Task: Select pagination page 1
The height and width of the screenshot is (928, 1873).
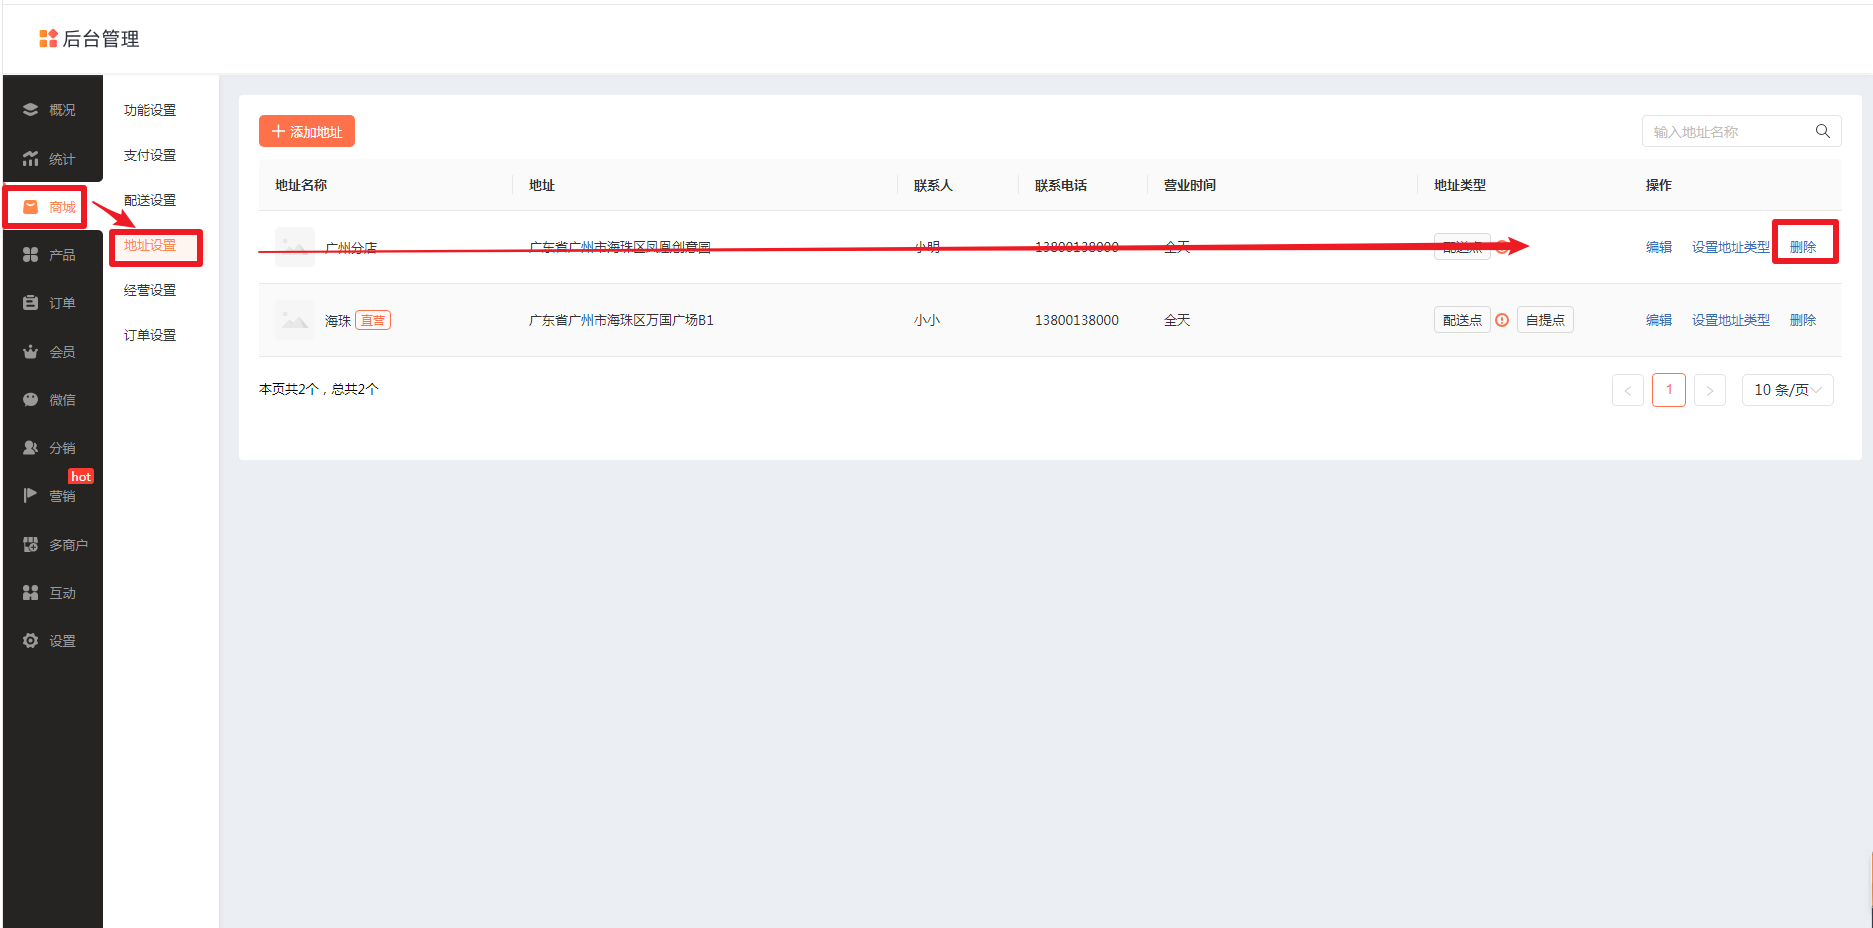Action: tap(1669, 390)
